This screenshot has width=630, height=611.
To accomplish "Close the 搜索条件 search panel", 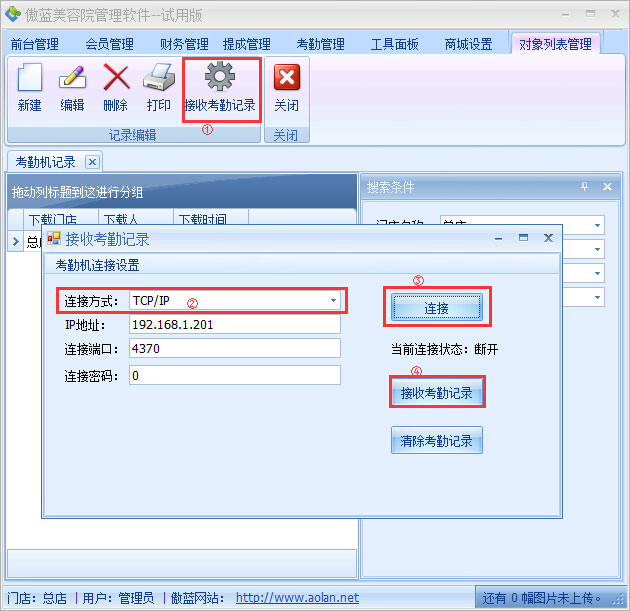I will 607,186.
